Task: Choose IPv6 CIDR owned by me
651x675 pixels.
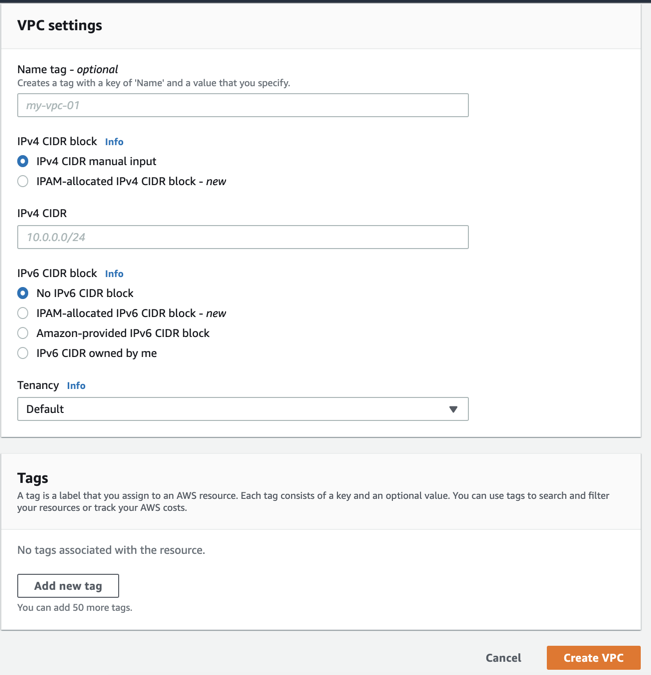Action: [23, 353]
